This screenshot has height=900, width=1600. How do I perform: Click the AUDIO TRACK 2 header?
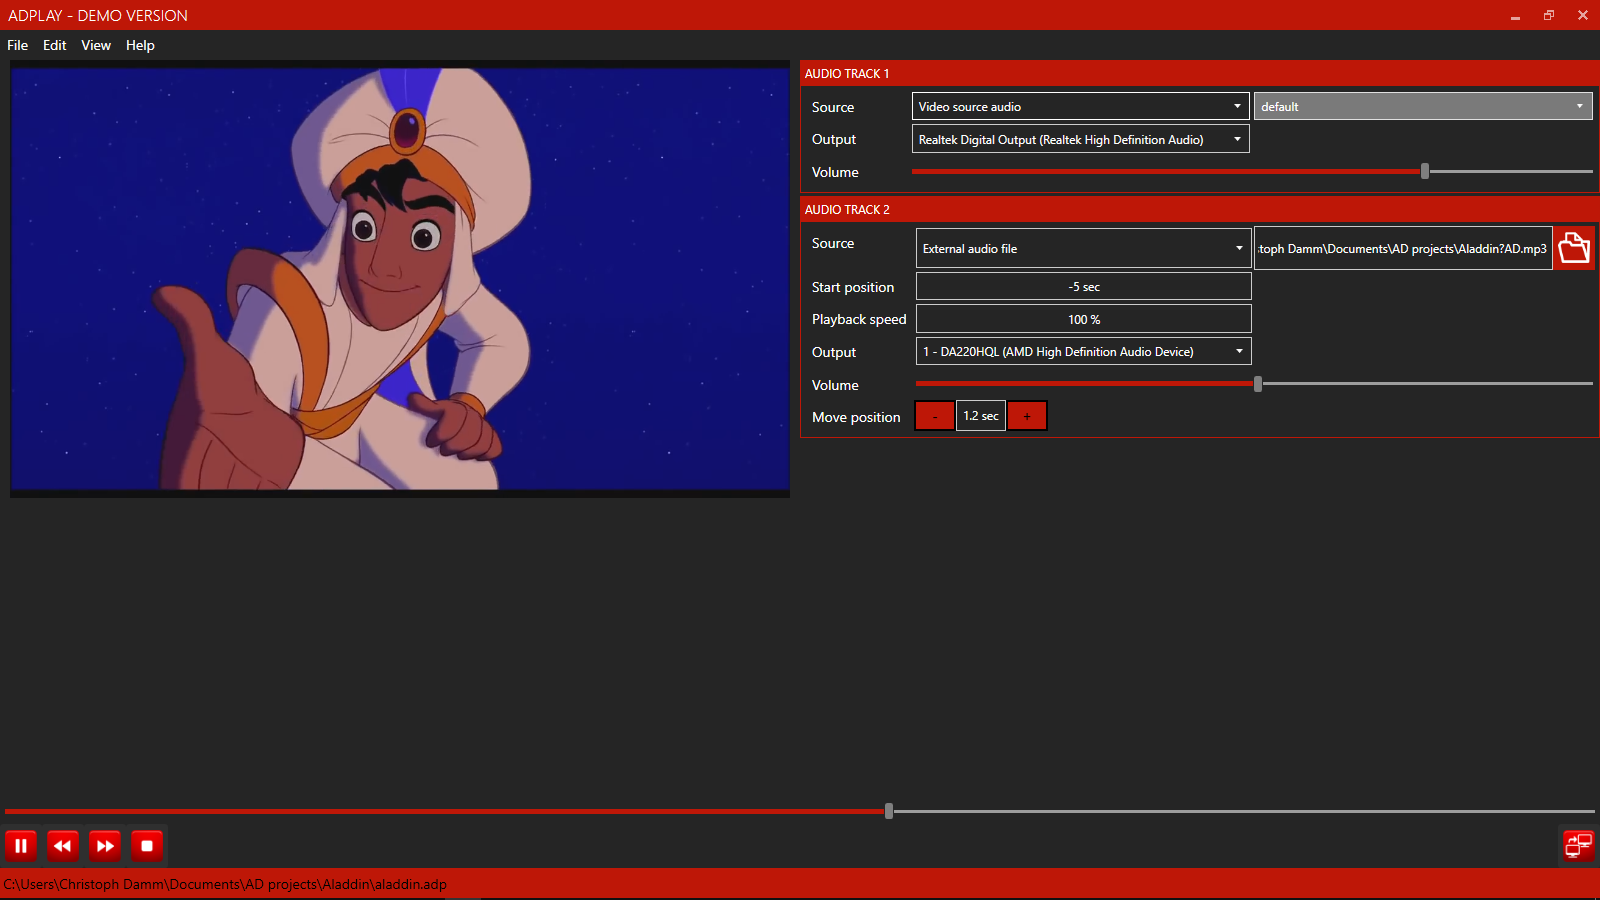1199,209
